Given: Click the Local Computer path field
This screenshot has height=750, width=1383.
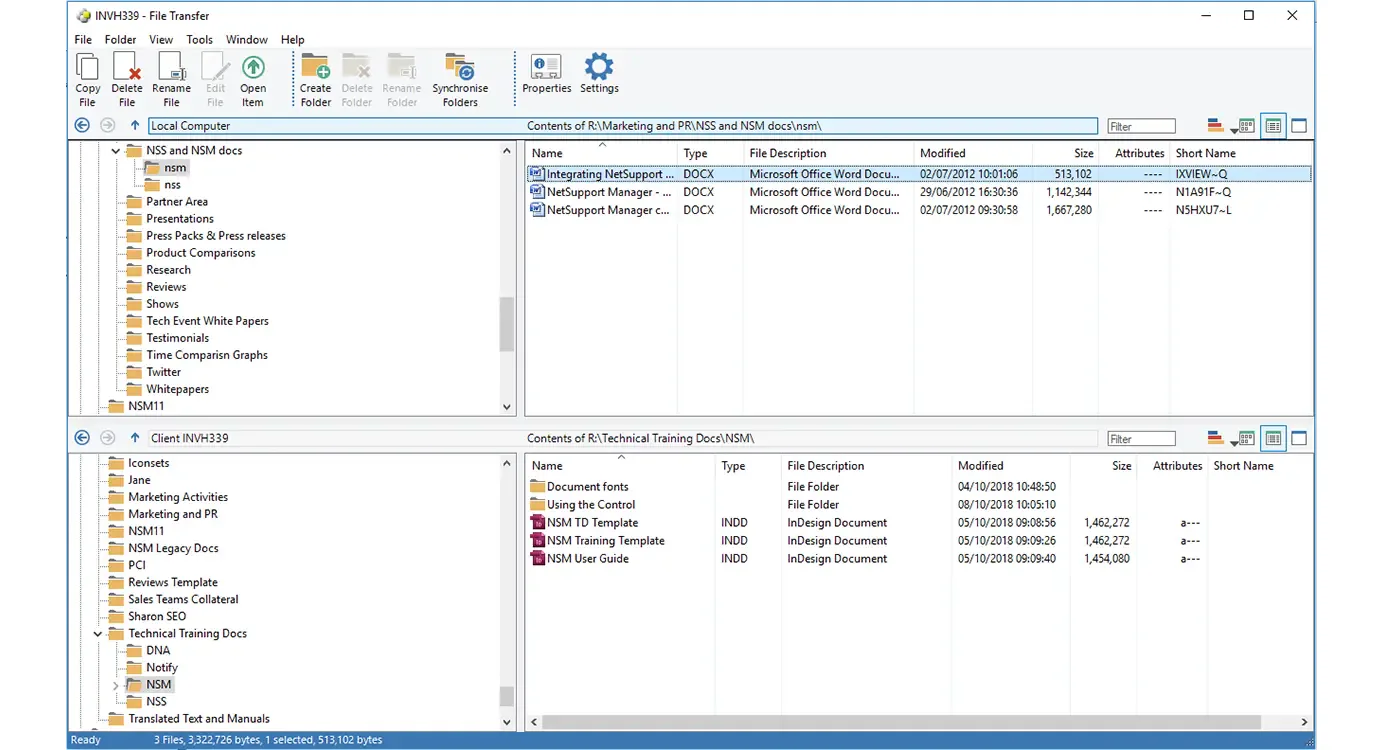Looking at the screenshot, I should tap(622, 126).
